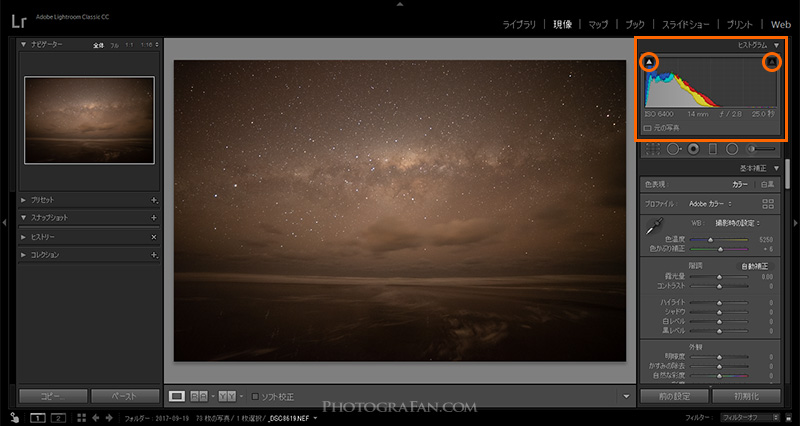Toggle shadow clipping indicator in histogram

coord(649,62)
